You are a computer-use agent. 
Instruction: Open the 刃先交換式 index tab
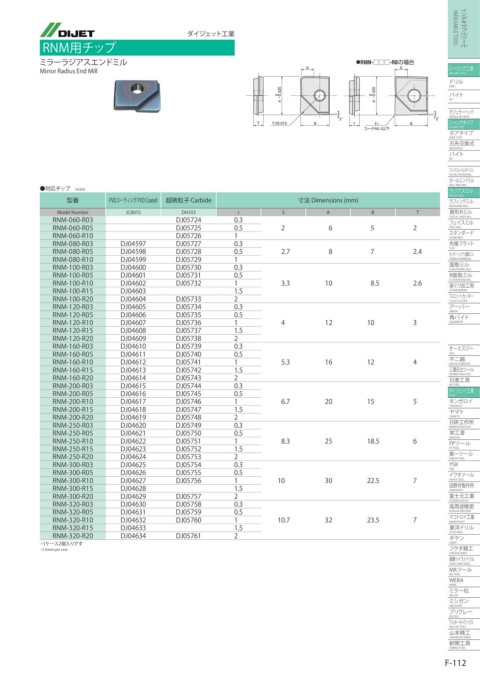click(x=464, y=145)
